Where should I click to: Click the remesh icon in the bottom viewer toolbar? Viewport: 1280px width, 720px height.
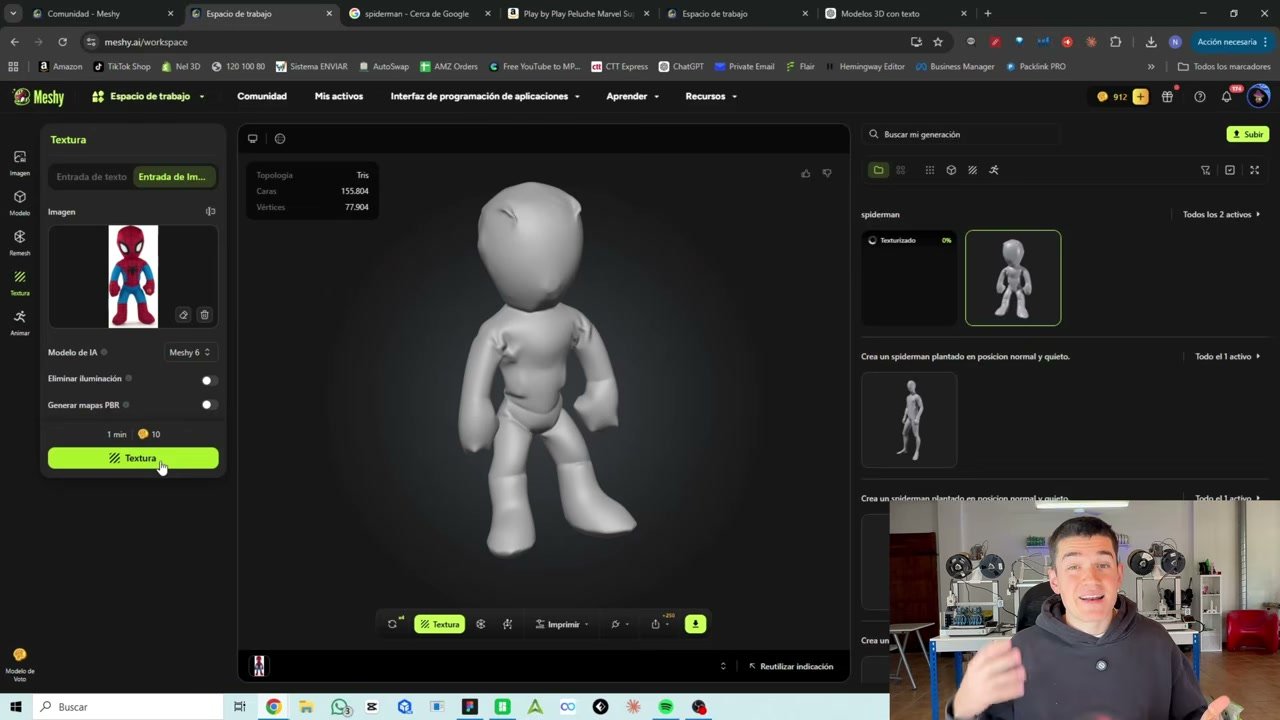tap(481, 624)
